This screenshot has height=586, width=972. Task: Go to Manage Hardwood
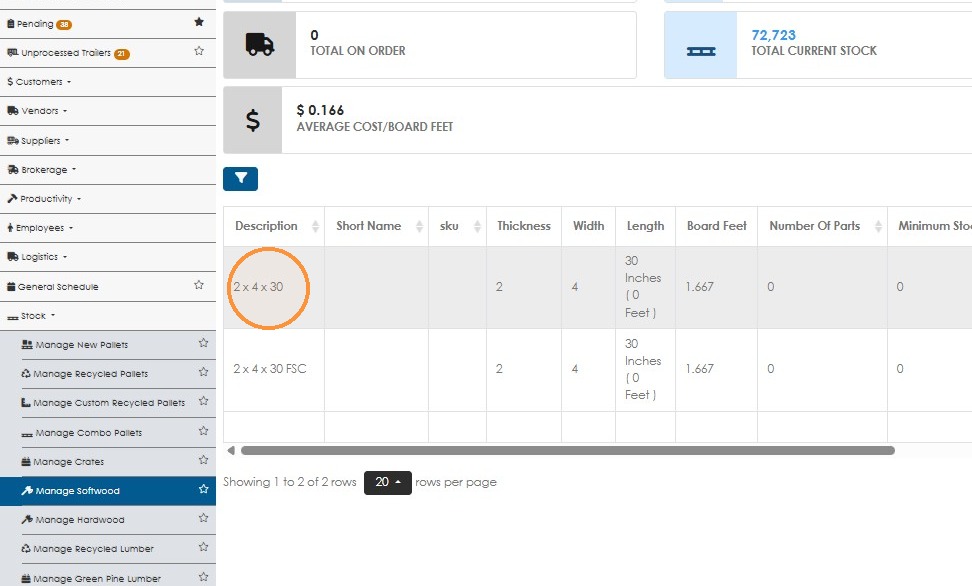(x=73, y=520)
